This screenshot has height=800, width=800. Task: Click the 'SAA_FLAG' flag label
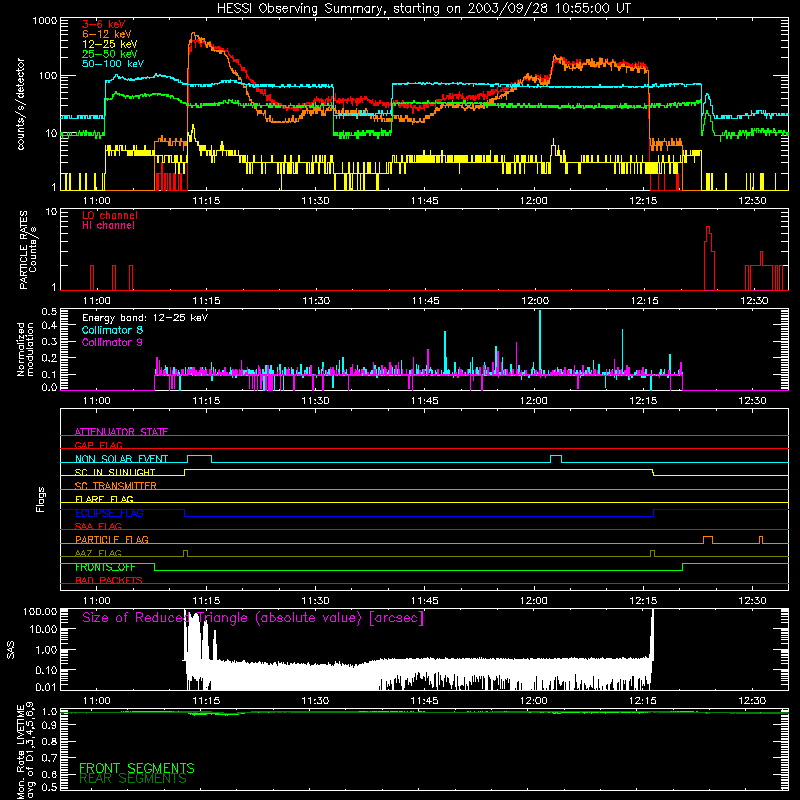(98, 526)
